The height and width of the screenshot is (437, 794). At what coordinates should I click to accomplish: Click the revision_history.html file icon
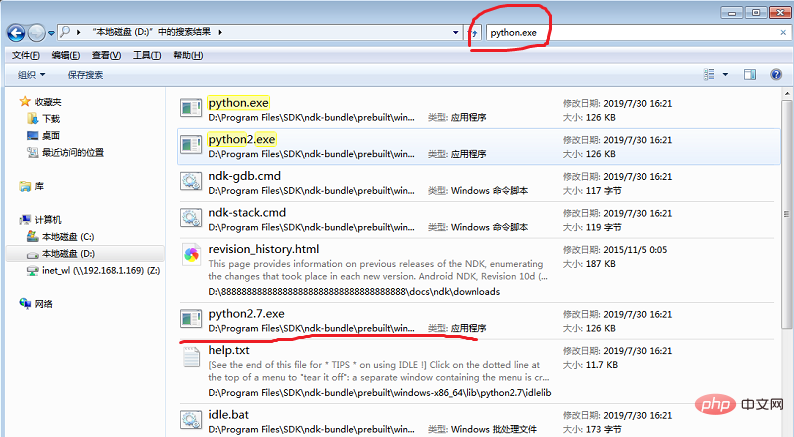pyautogui.click(x=191, y=254)
